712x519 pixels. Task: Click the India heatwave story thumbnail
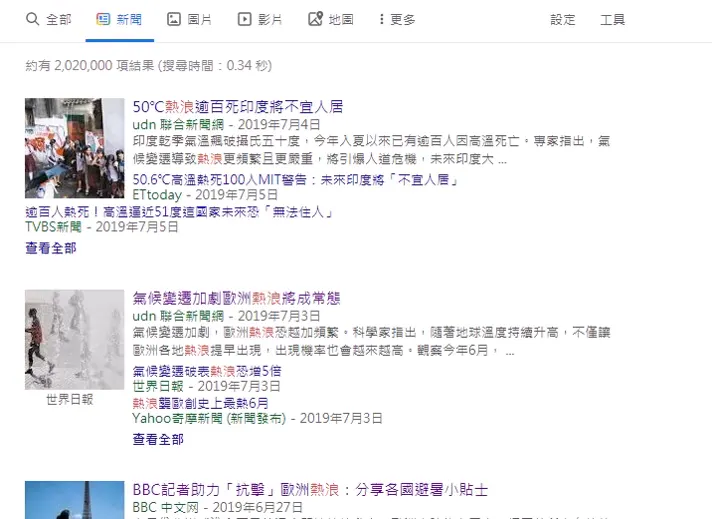point(74,148)
